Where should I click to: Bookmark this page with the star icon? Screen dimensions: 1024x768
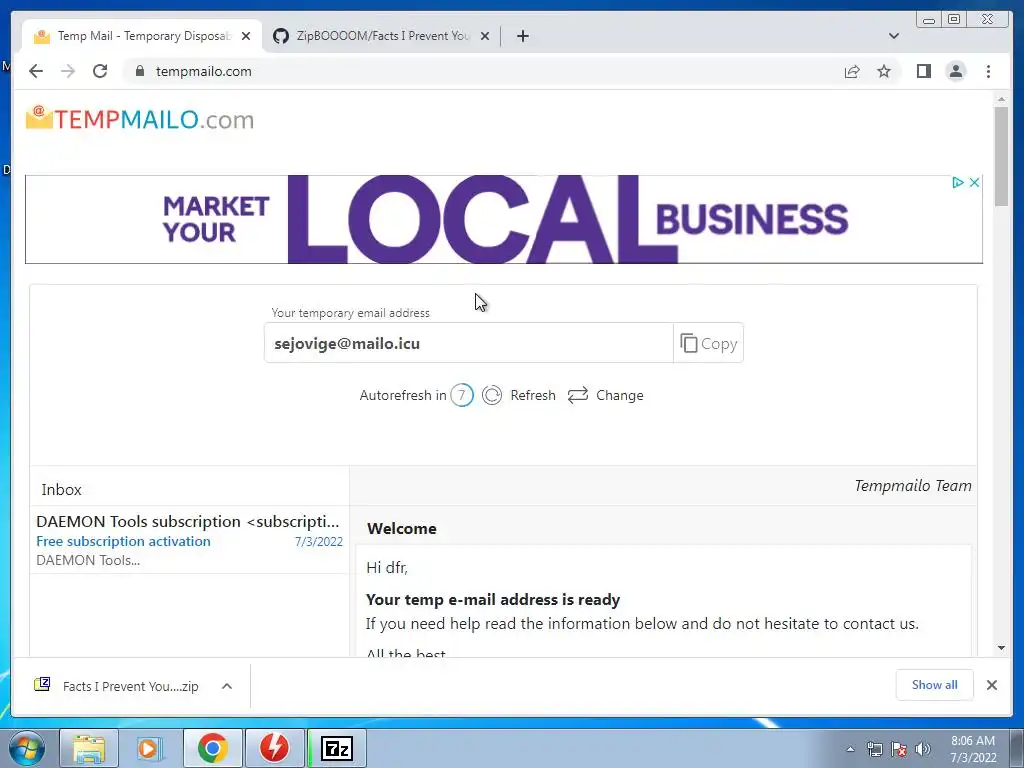(884, 71)
